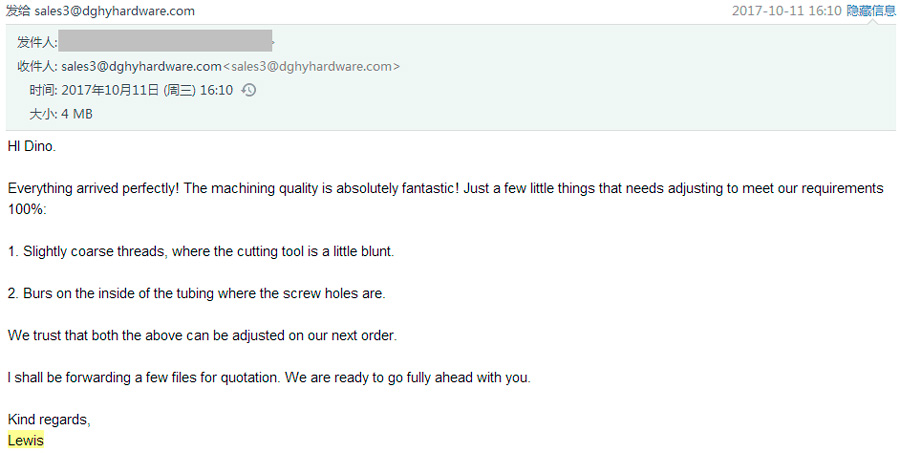Click the "100%:" text on the second paragraph line
The image size is (900, 453).
tap(27, 209)
